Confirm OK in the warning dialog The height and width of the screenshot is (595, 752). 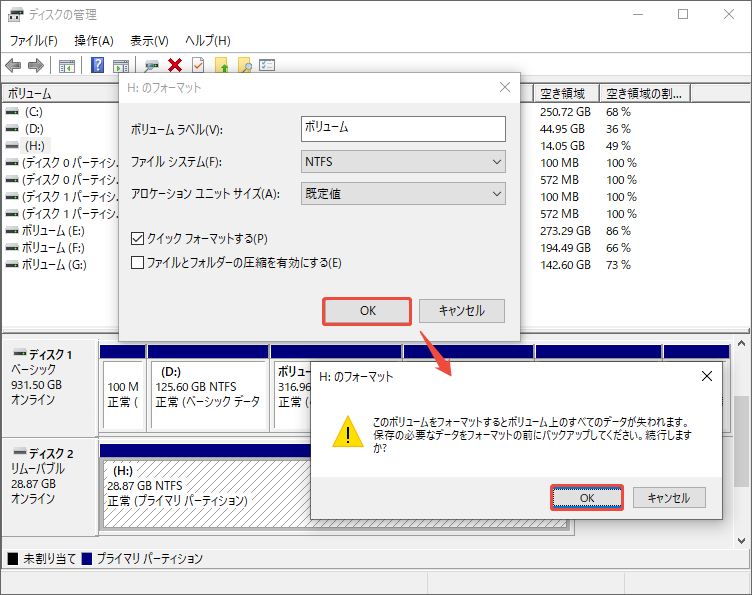(587, 498)
